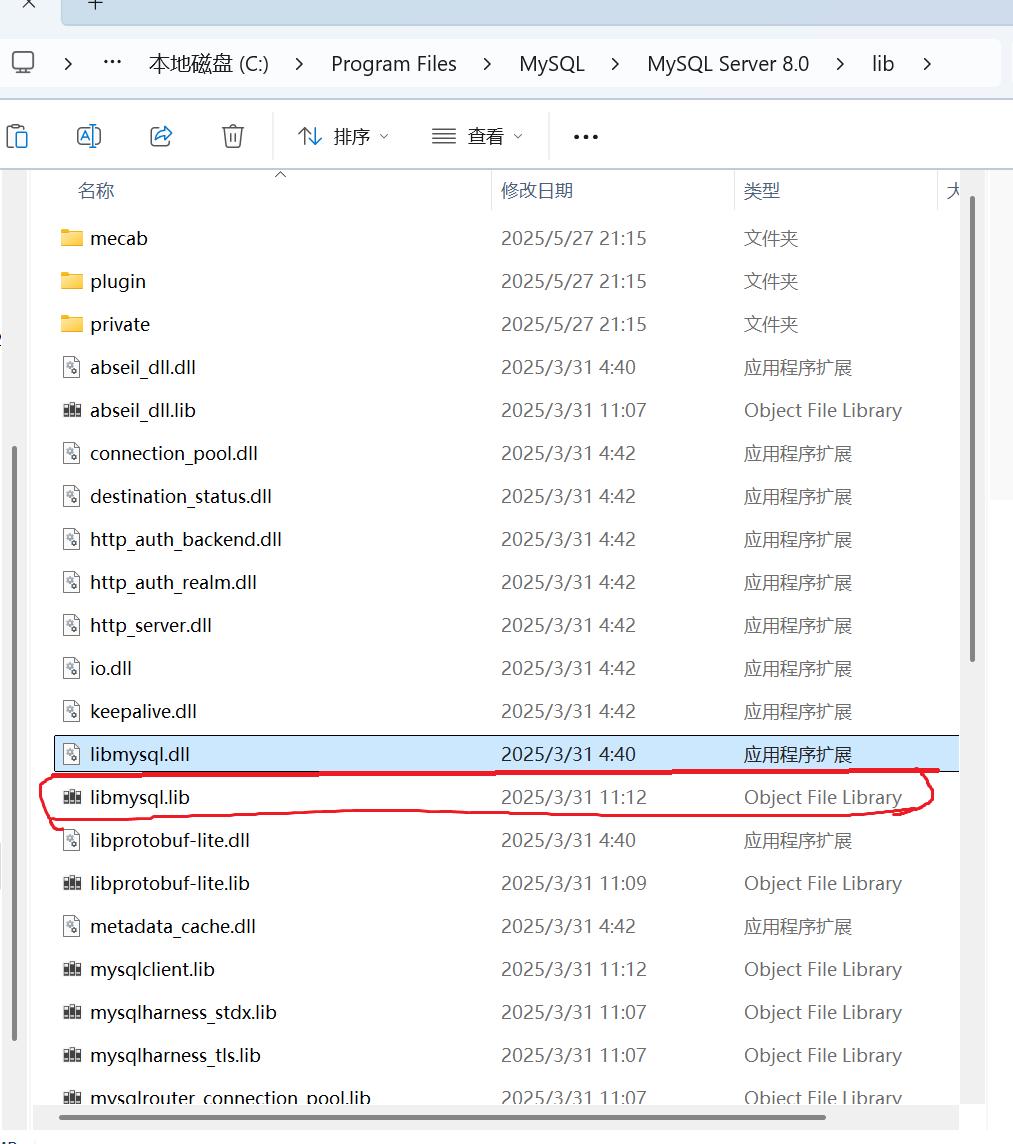Select the io.dll file icon
The width and height of the screenshot is (1013, 1144).
(x=72, y=668)
